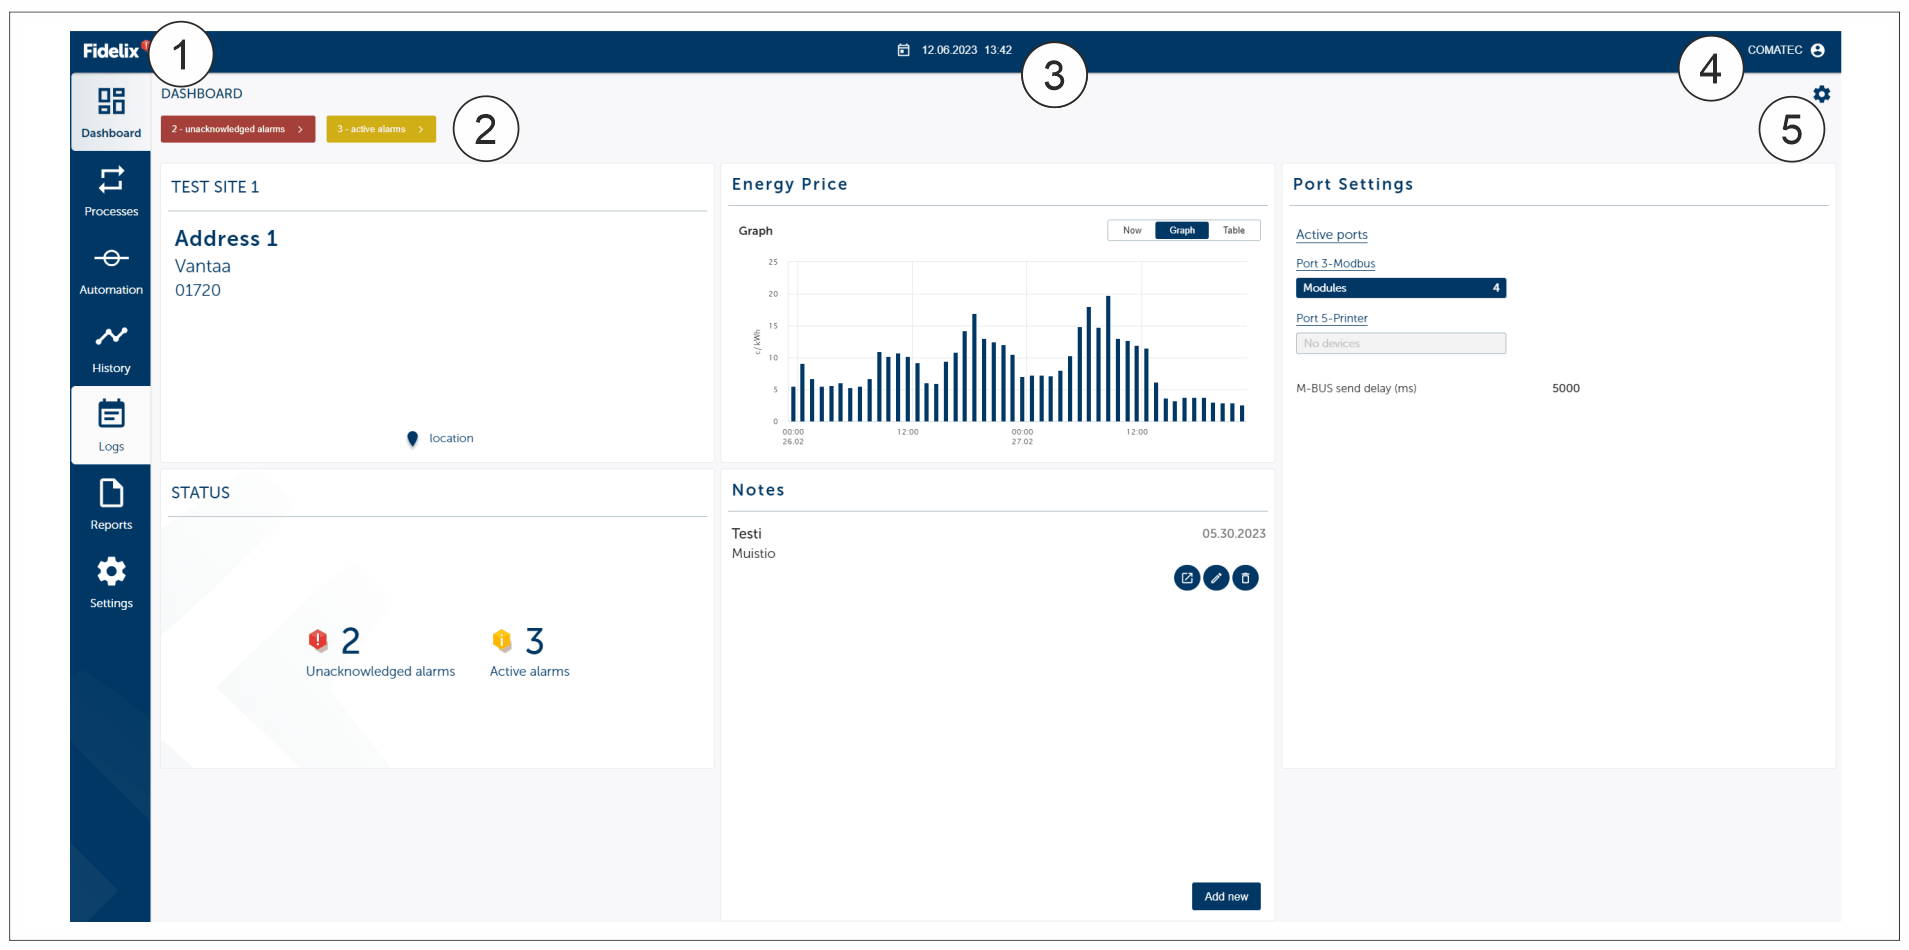Image resolution: width=1909 pixels, height=950 pixels.
Task: Click the 2 - unacknowledged alarms button
Action: pyautogui.click(x=238, y=129)
